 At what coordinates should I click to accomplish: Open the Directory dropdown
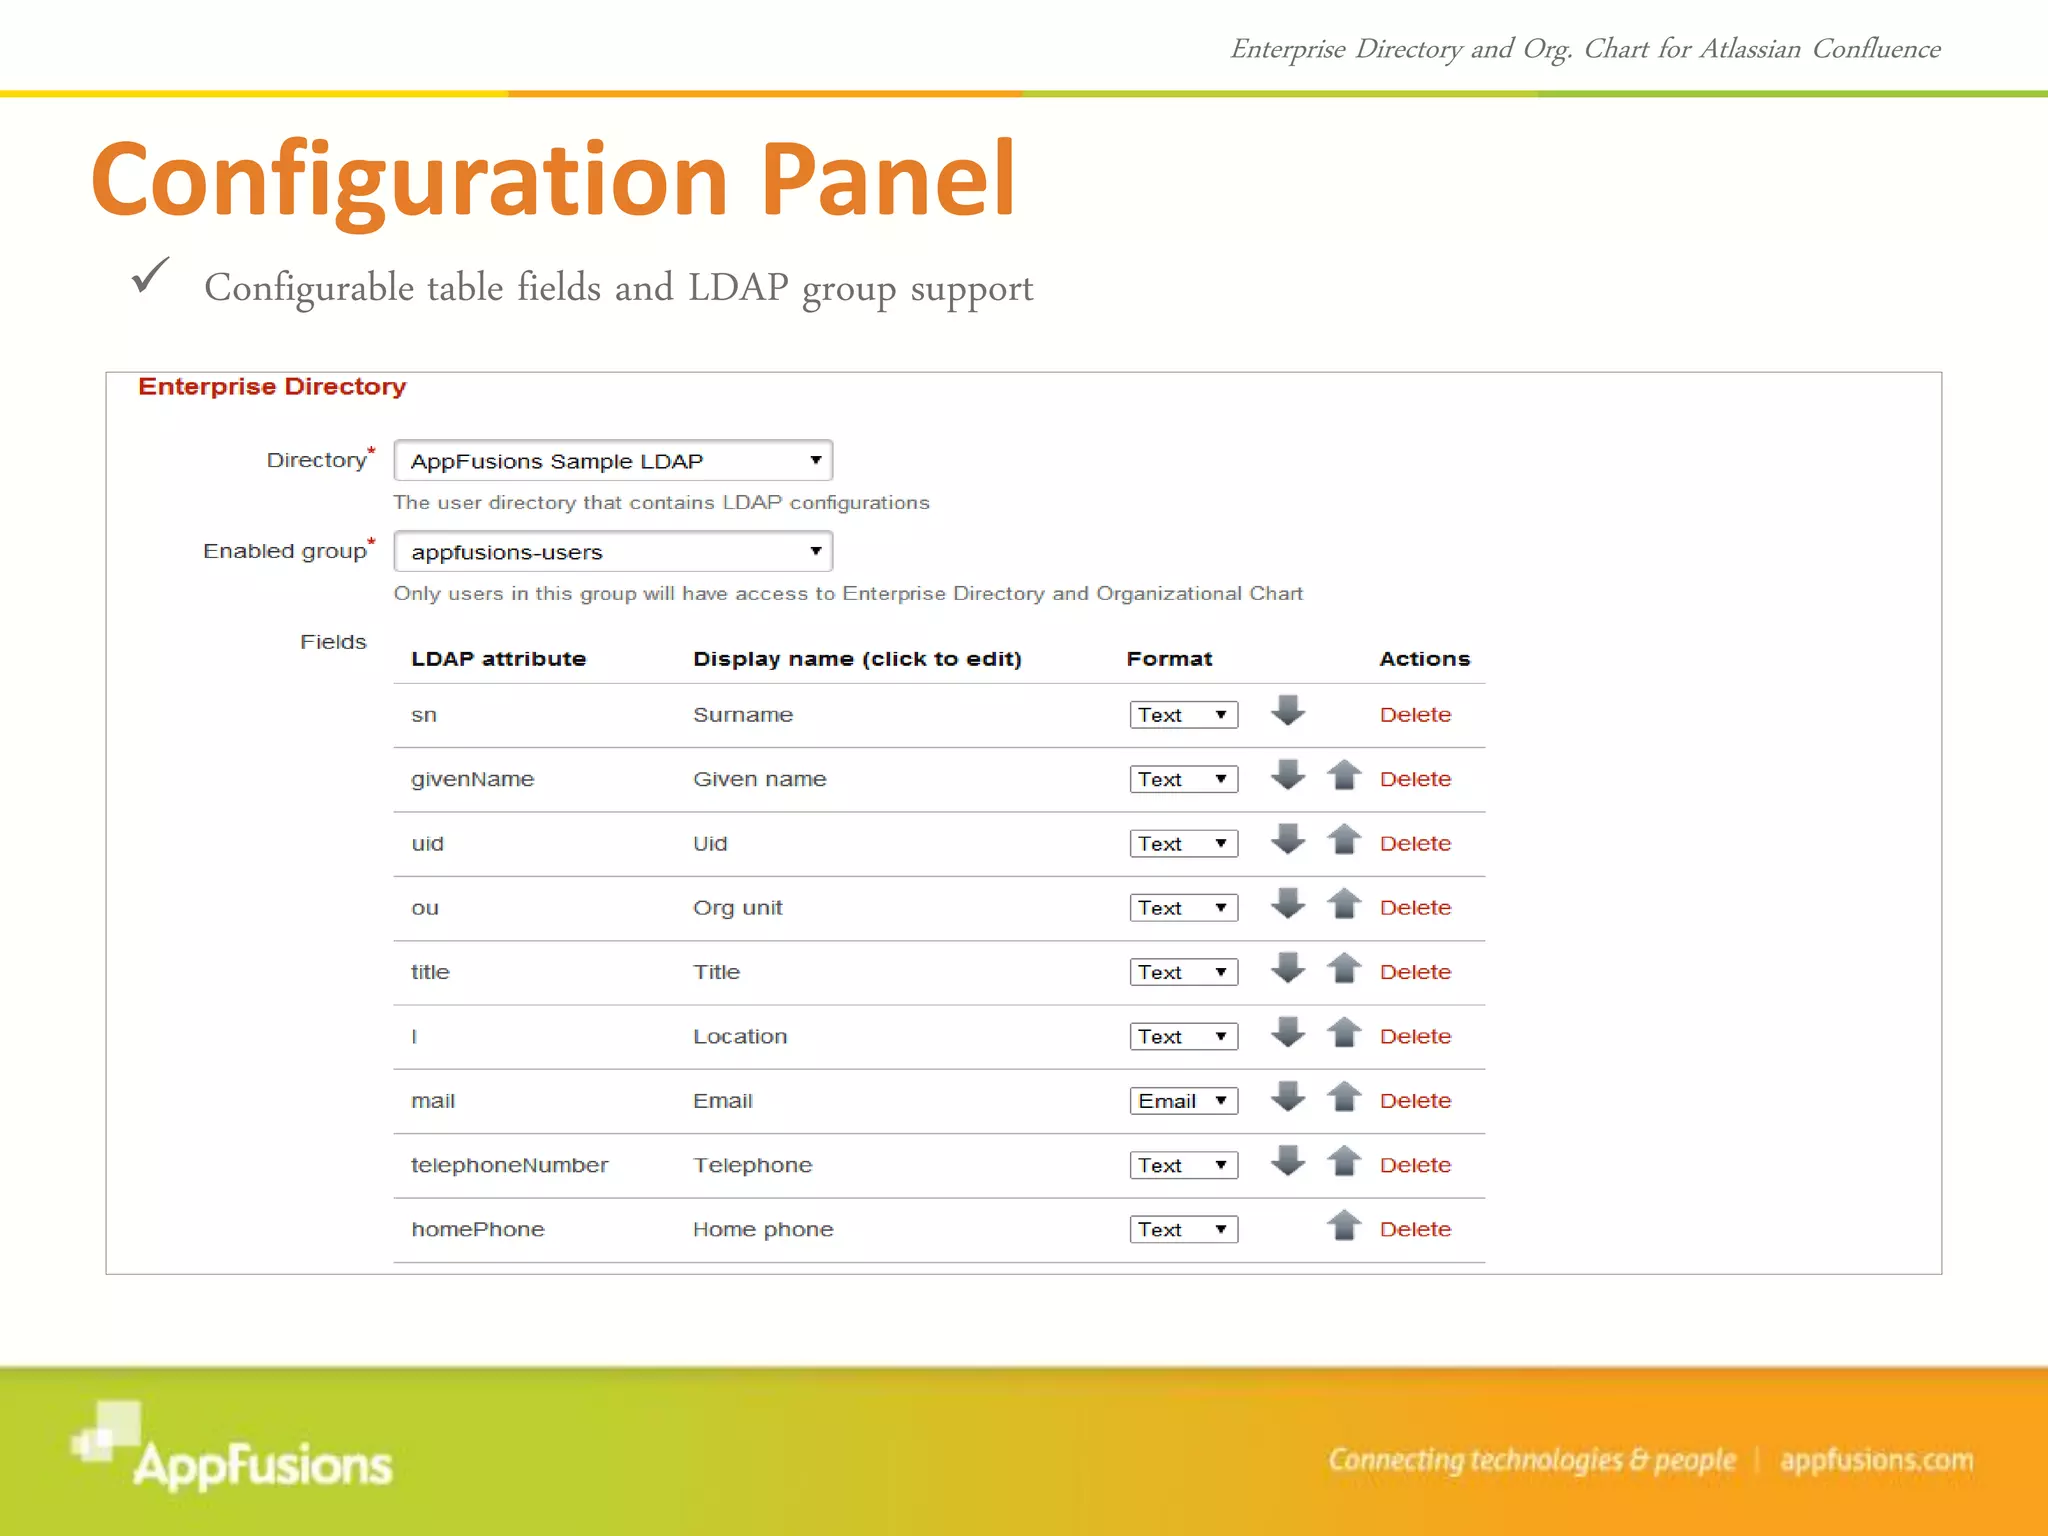[613, 461]
